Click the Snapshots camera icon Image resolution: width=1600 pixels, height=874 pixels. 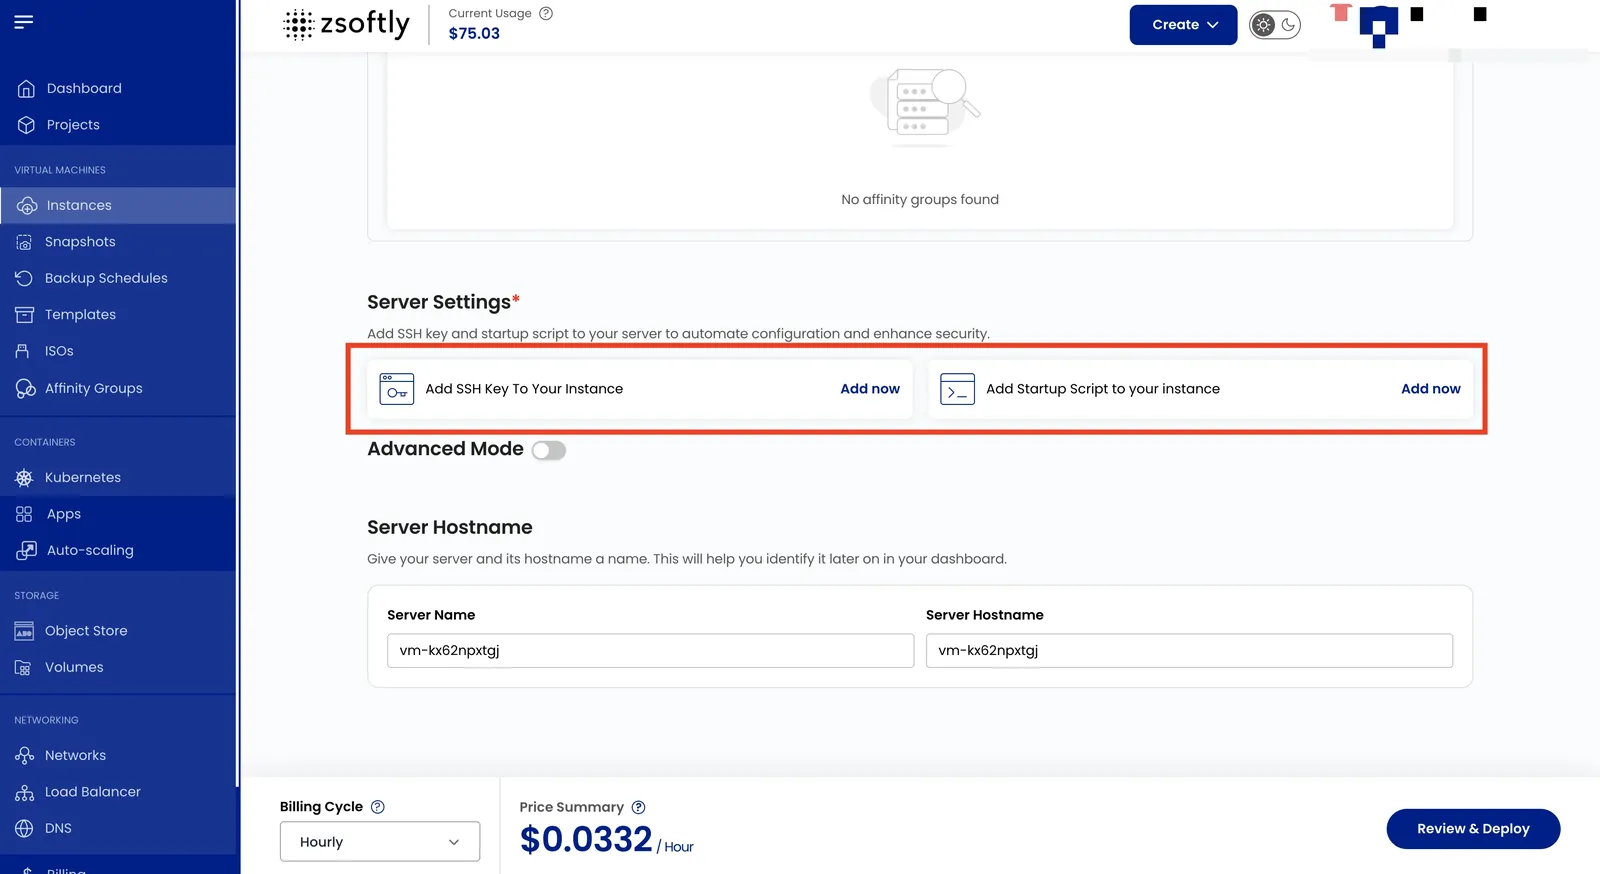click(x=24, y=242)
